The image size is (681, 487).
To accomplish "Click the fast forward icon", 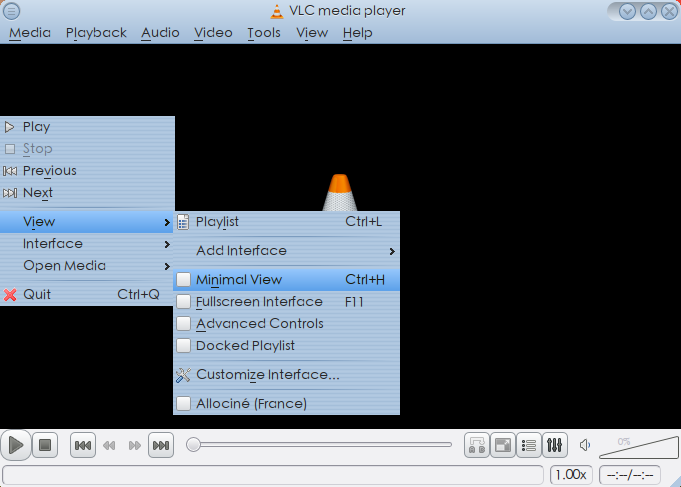I will (x=135, y=445).
